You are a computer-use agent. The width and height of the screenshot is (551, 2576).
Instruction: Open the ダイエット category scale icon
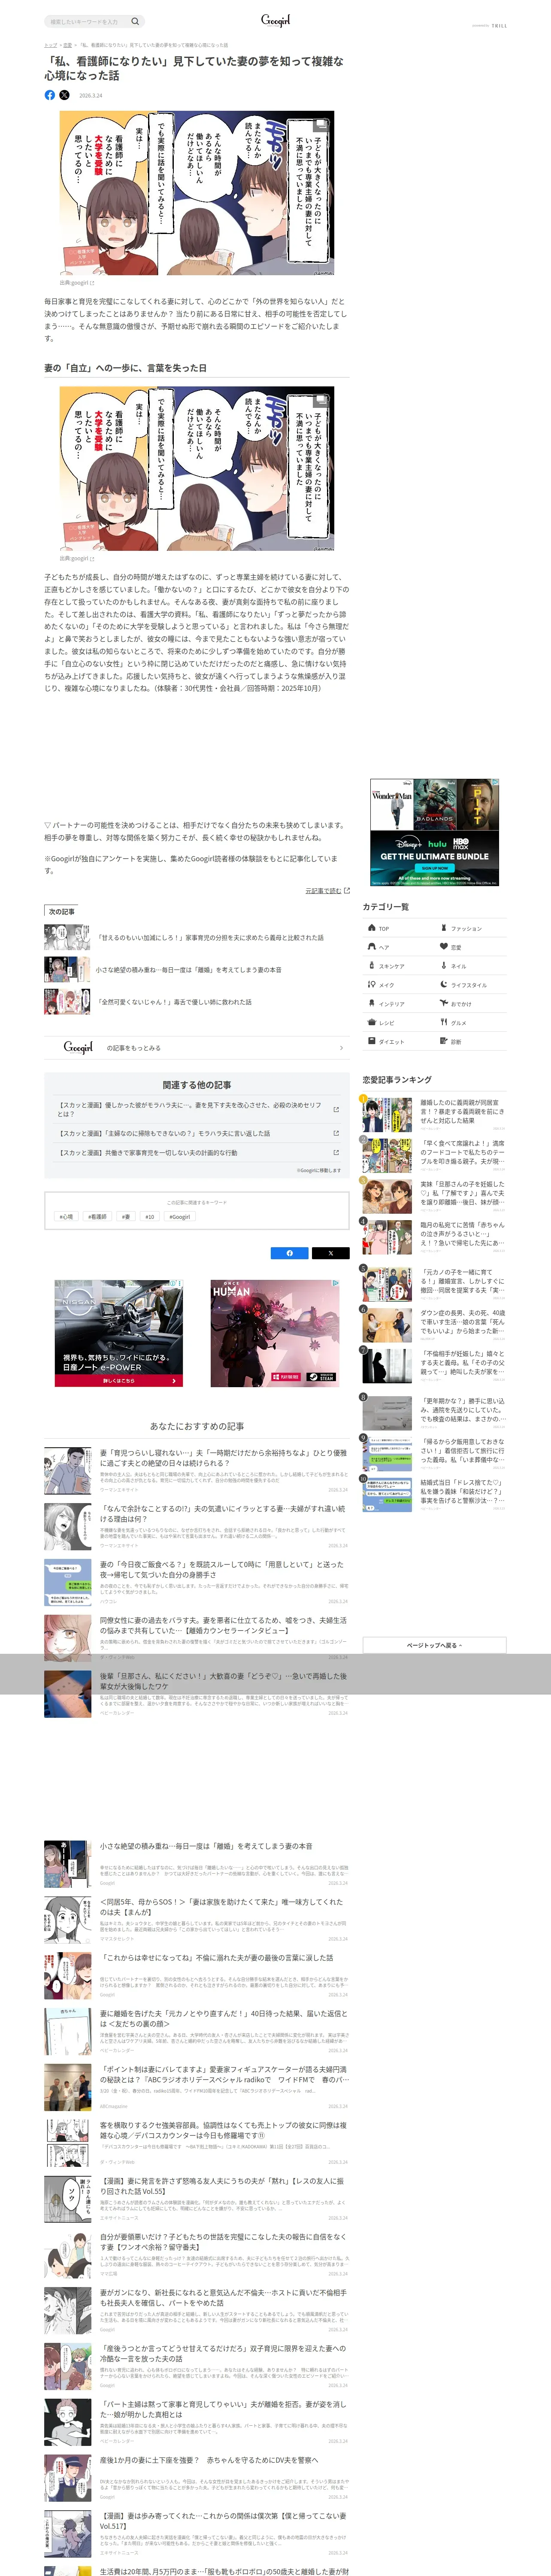point(372,1041)
